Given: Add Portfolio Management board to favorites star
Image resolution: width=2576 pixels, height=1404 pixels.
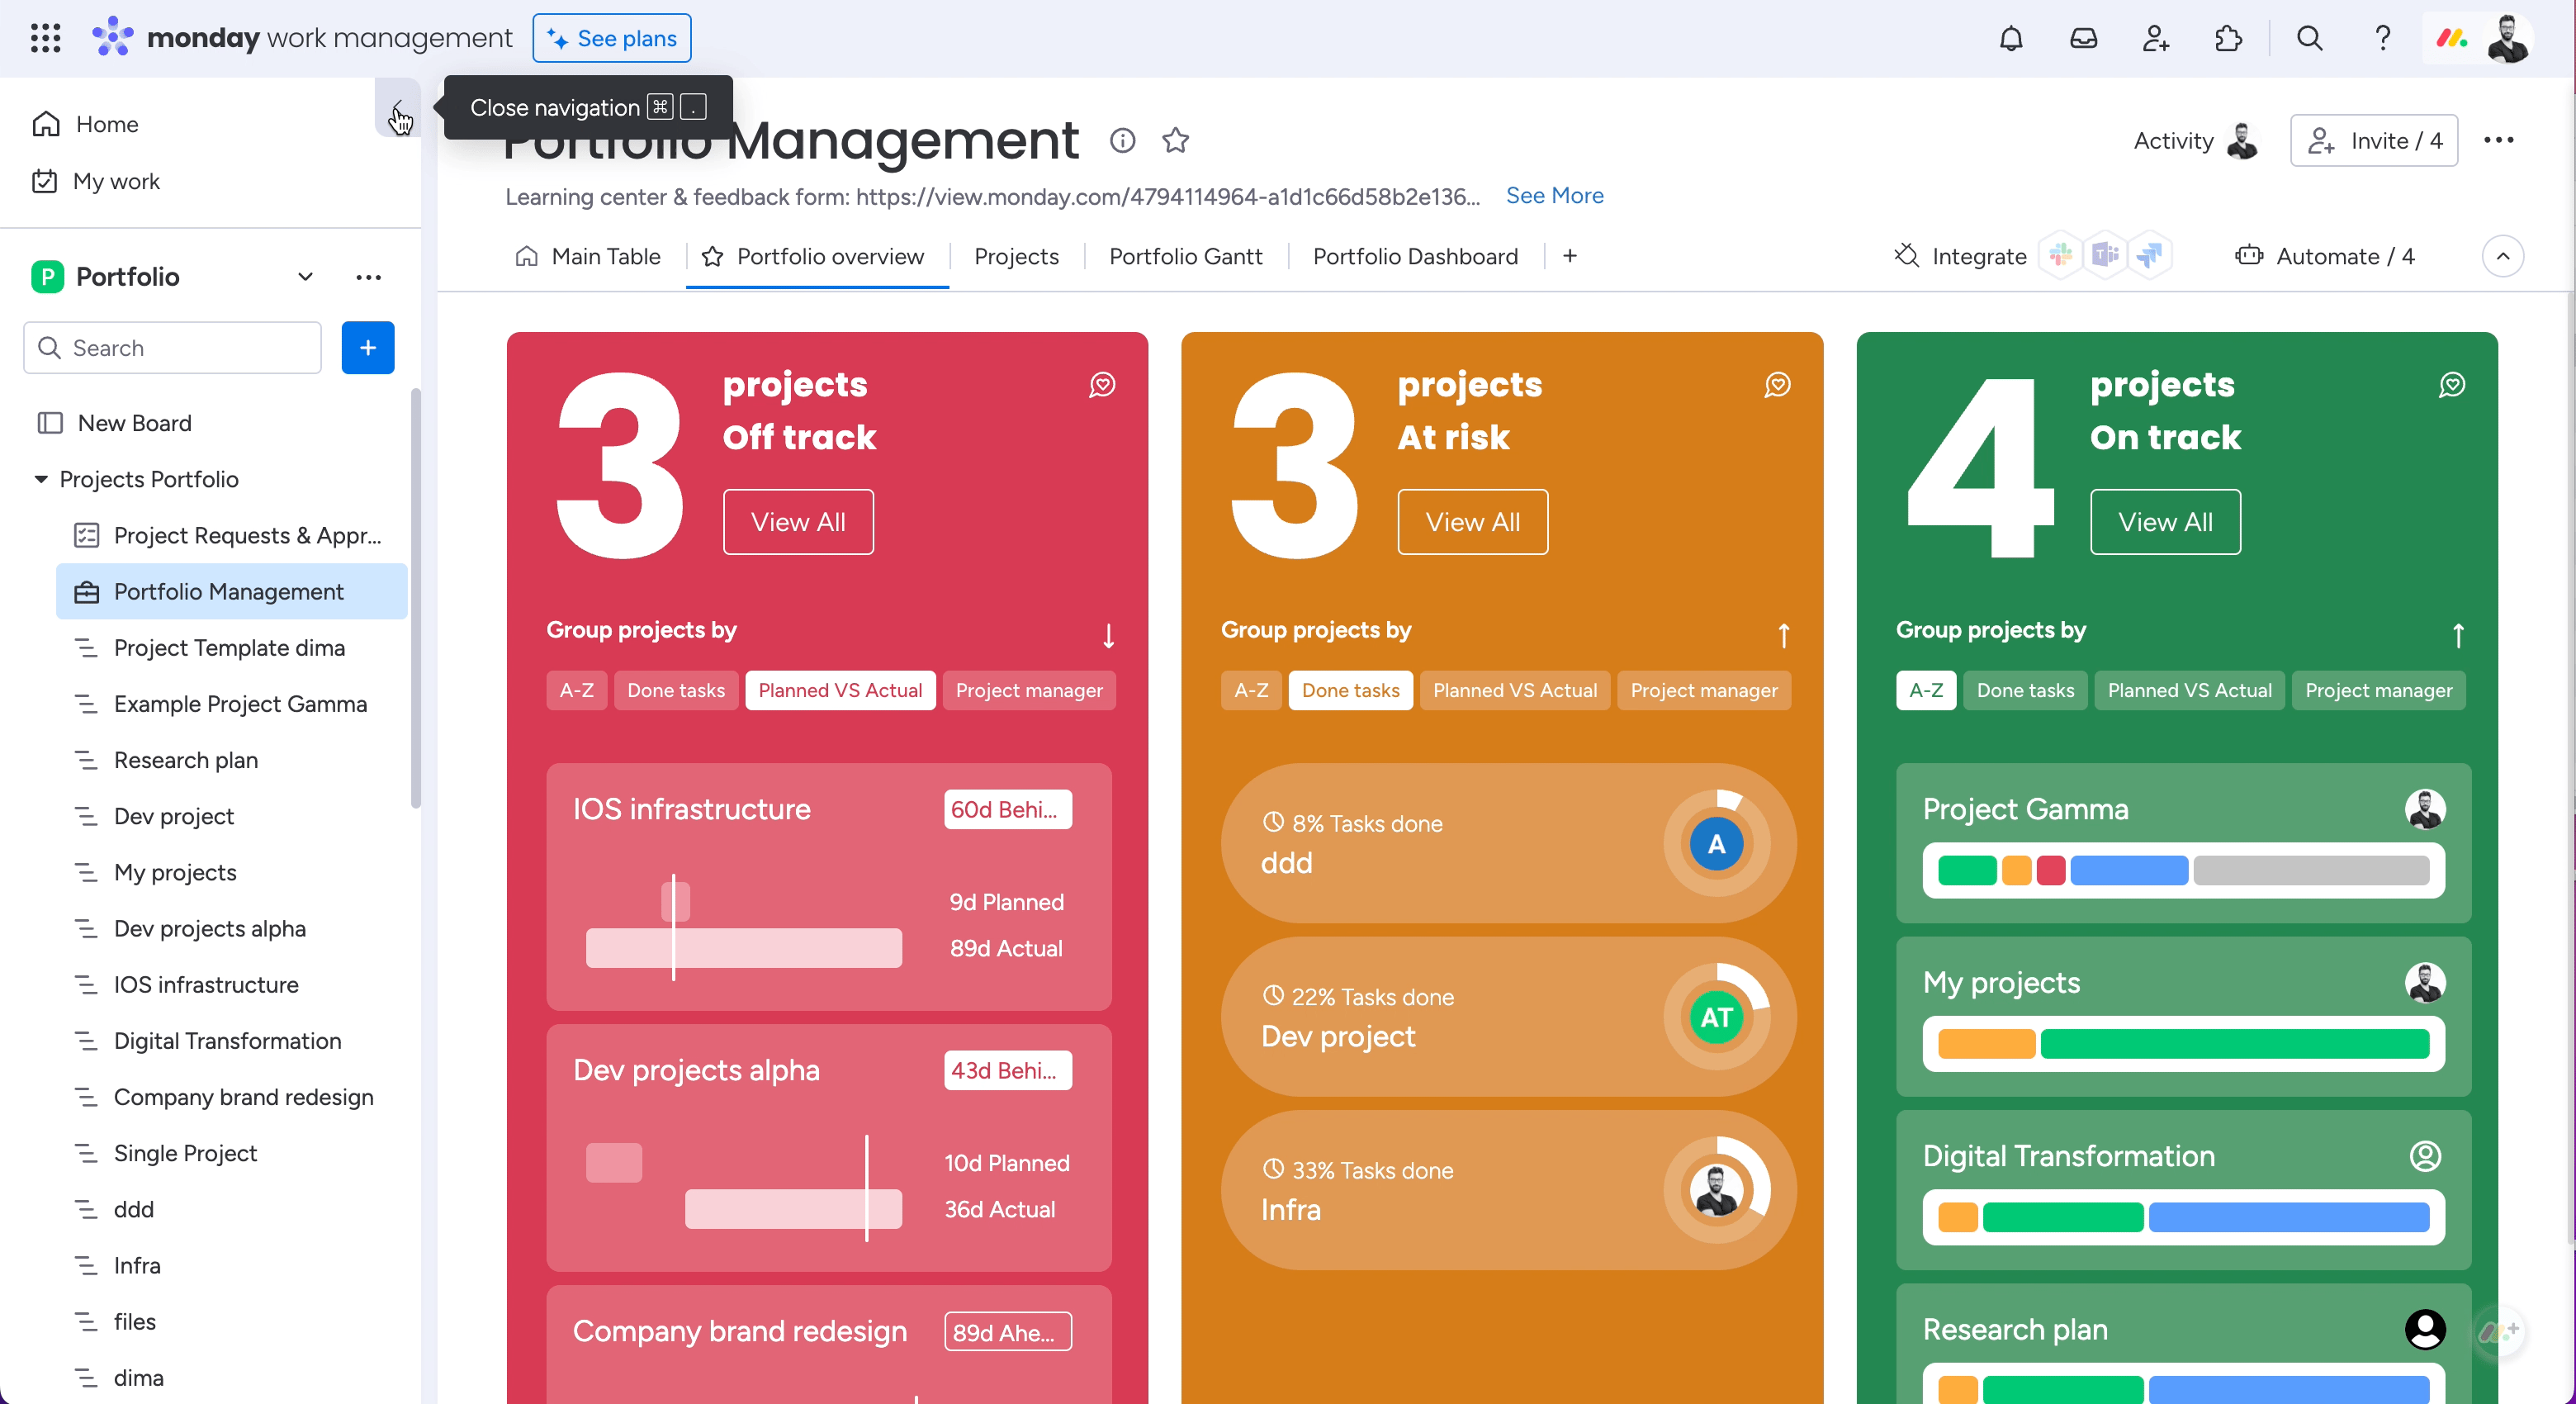Looking at the screenshot, I should tap(1176, 140).
